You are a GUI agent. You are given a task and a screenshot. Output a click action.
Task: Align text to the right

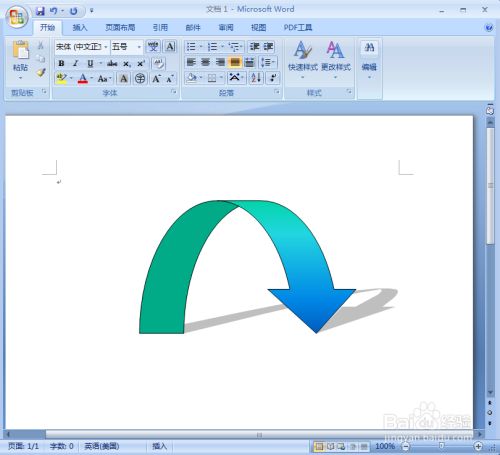pyautogui.click(x=220, y=62)
